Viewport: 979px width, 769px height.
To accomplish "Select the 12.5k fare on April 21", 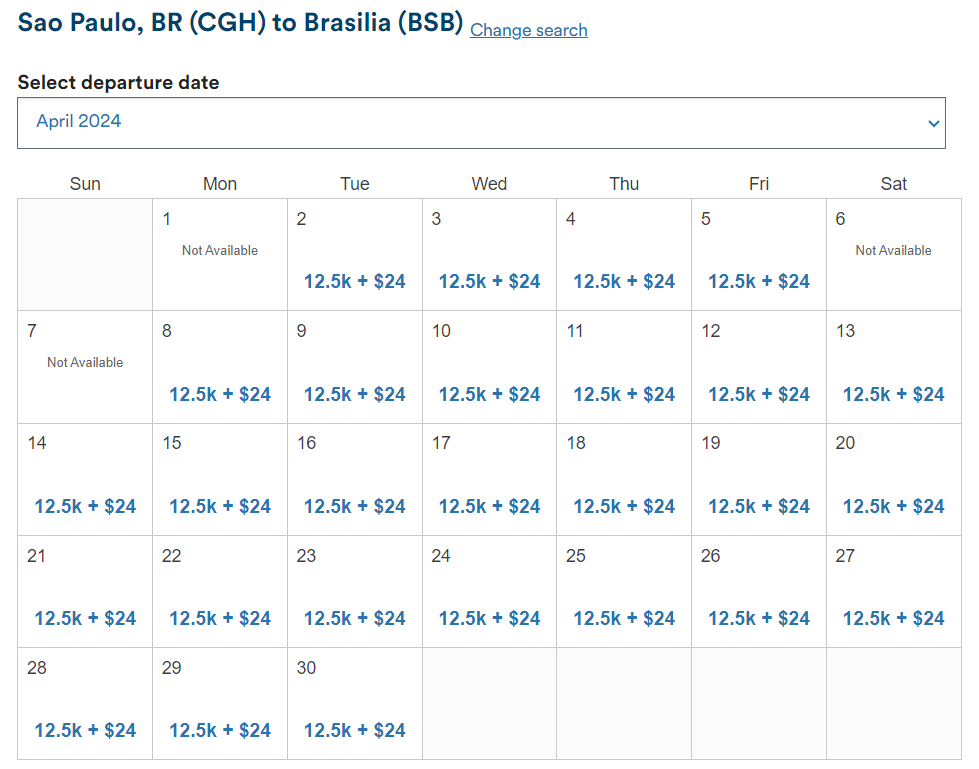I will pyautogui.click(x=84, y=617).
